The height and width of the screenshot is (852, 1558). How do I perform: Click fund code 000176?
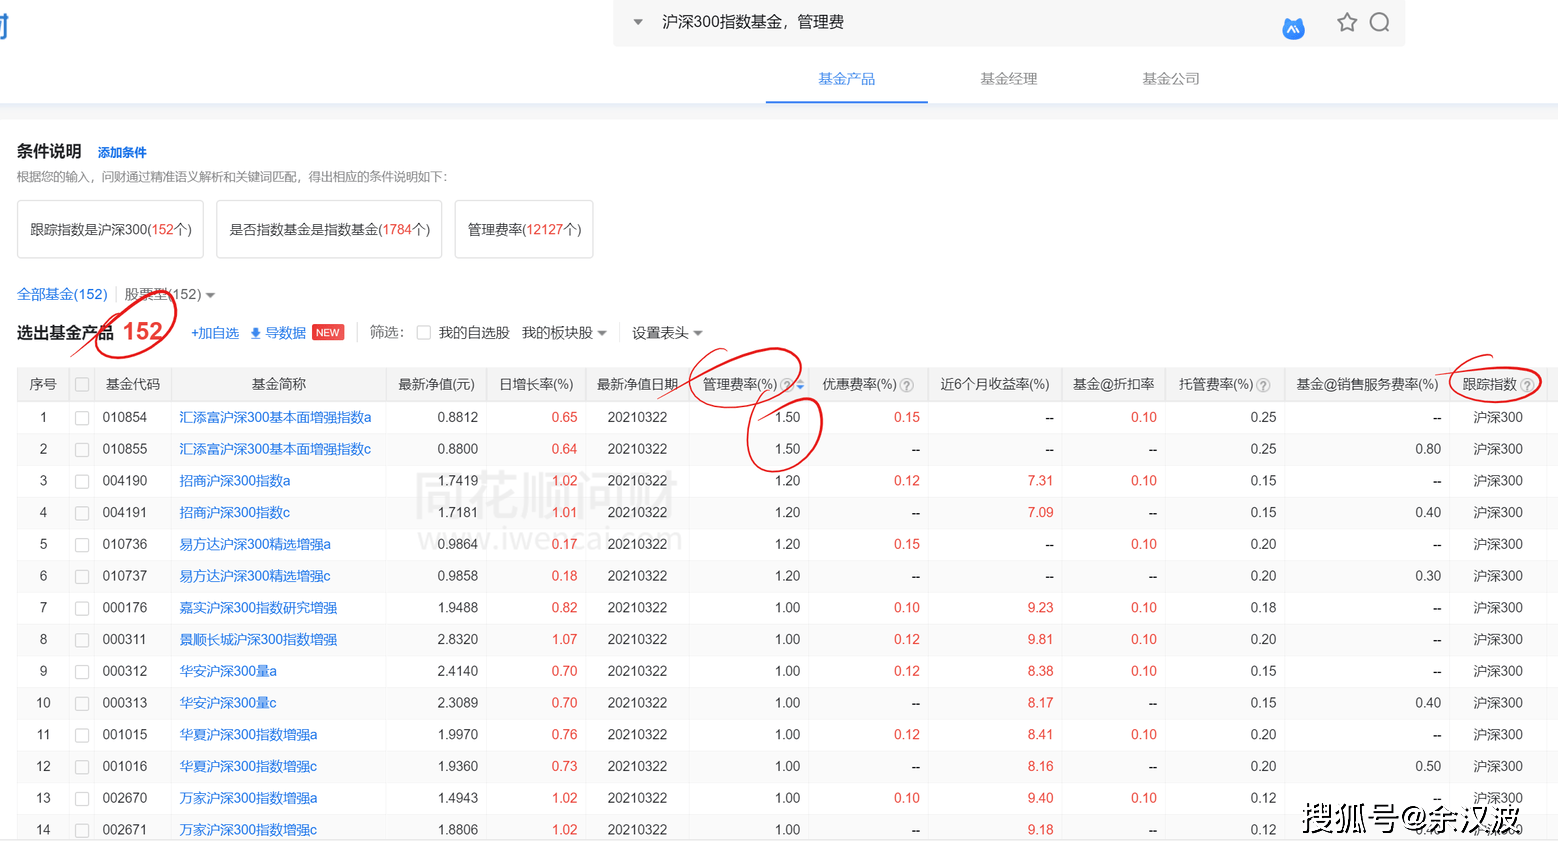(125, 608)
